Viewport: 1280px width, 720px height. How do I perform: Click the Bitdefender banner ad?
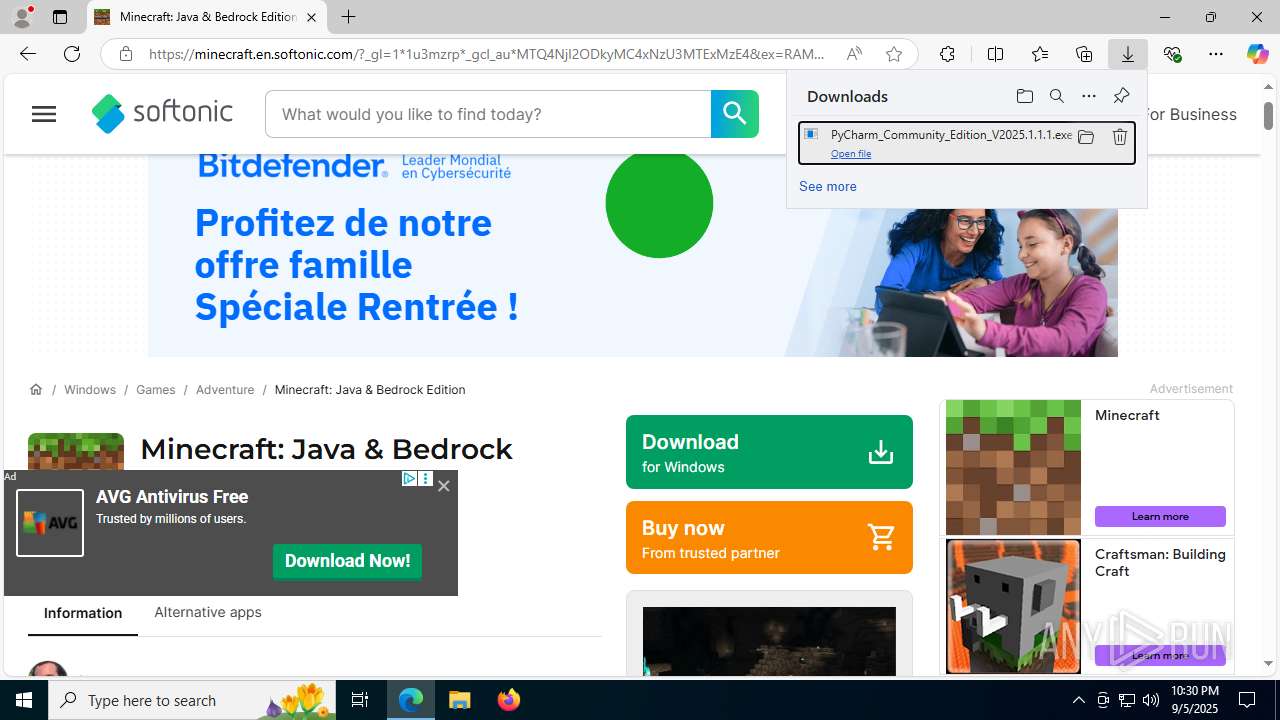pos(633,255)
